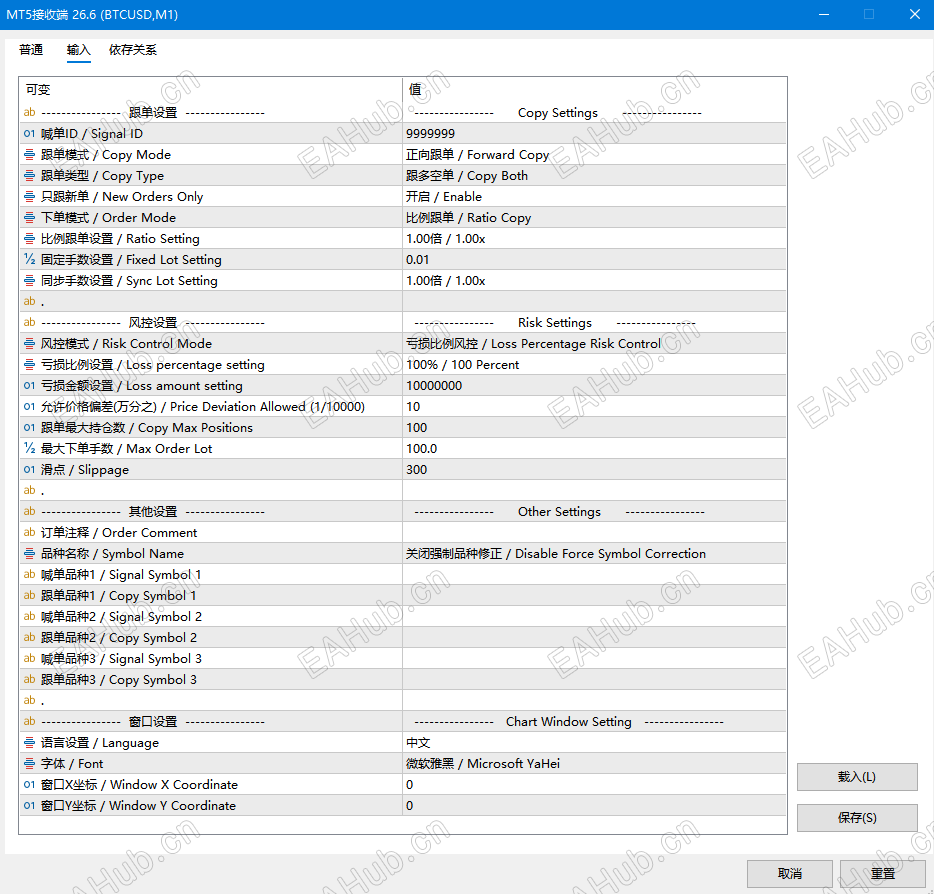Open Font value 微软雅黑 / Microsoft YaHei
The image size is (934, 894).
point(594,764)
